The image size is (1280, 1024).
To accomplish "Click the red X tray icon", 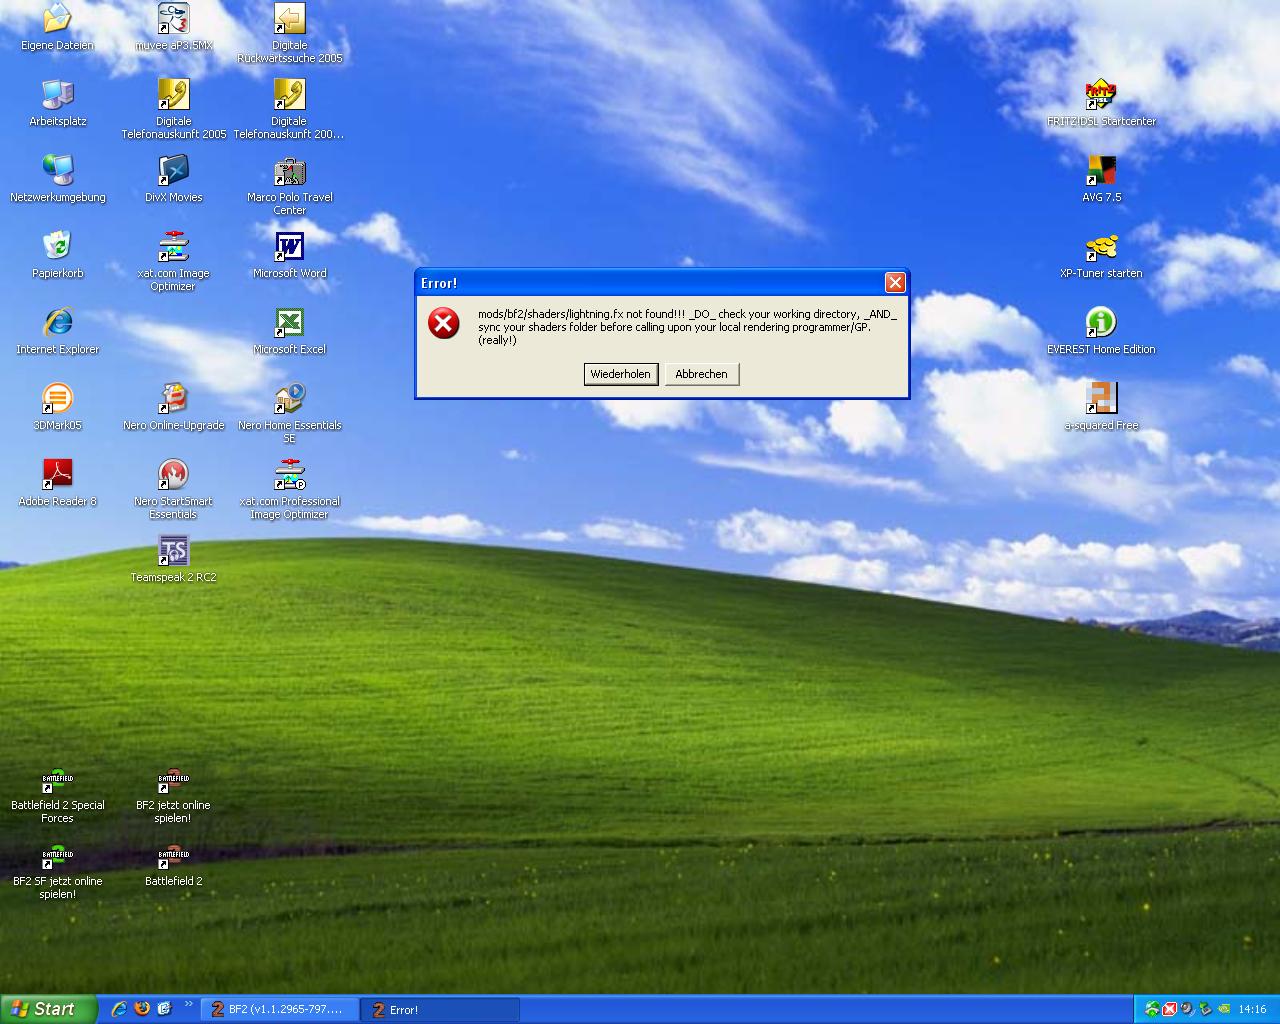I will 1169,1009.
